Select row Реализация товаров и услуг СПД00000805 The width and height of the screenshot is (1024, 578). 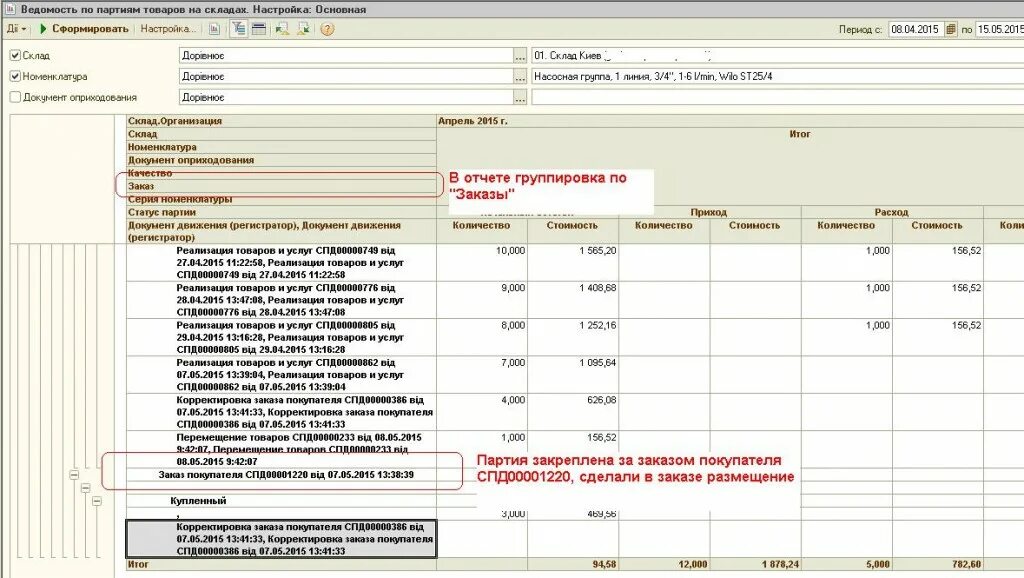tap(281, 337)
